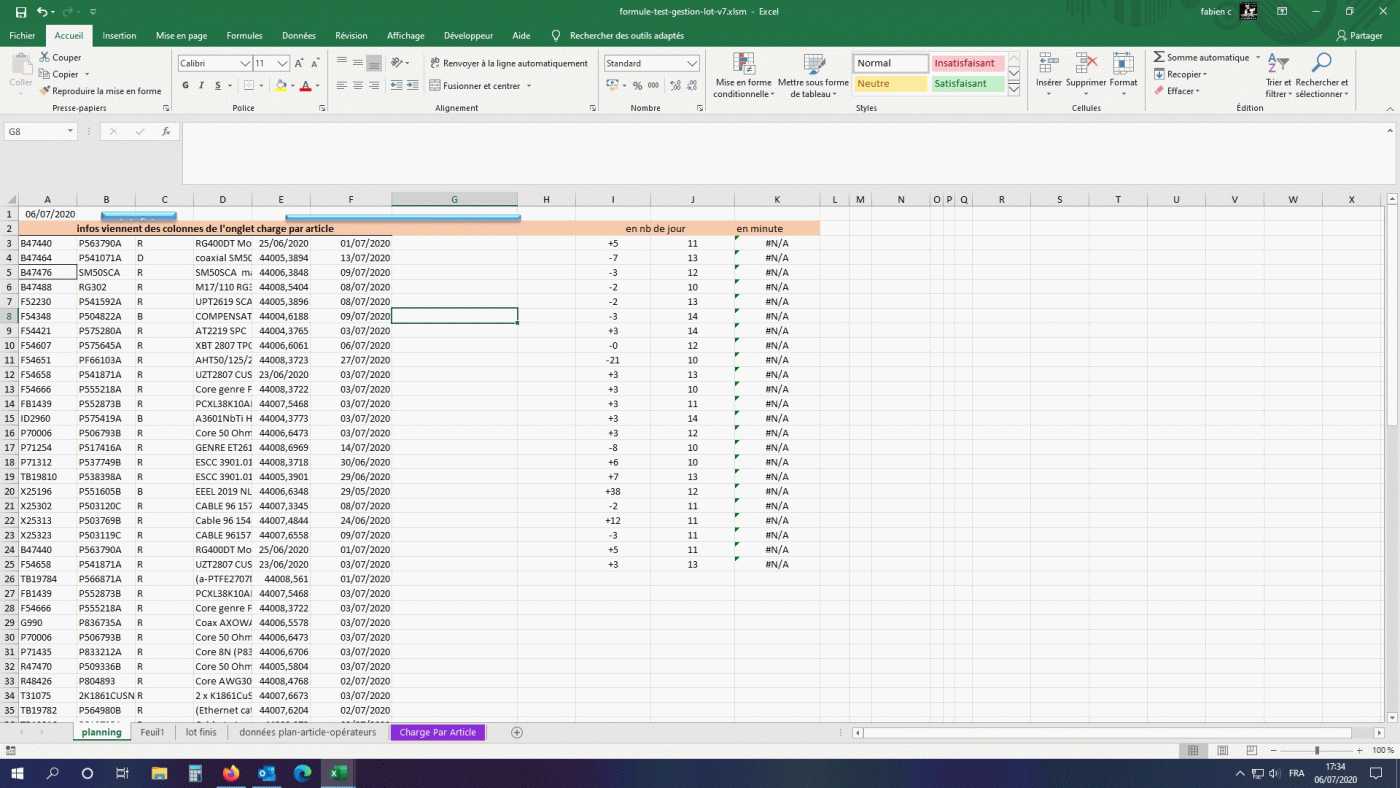This screenshot has width=1400, height=788.
Task: Click the Italic formatting icon
Action: [201, 86]
